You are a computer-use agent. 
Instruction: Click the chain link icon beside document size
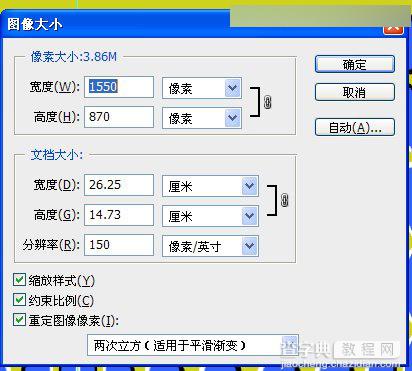pos(284,200)
